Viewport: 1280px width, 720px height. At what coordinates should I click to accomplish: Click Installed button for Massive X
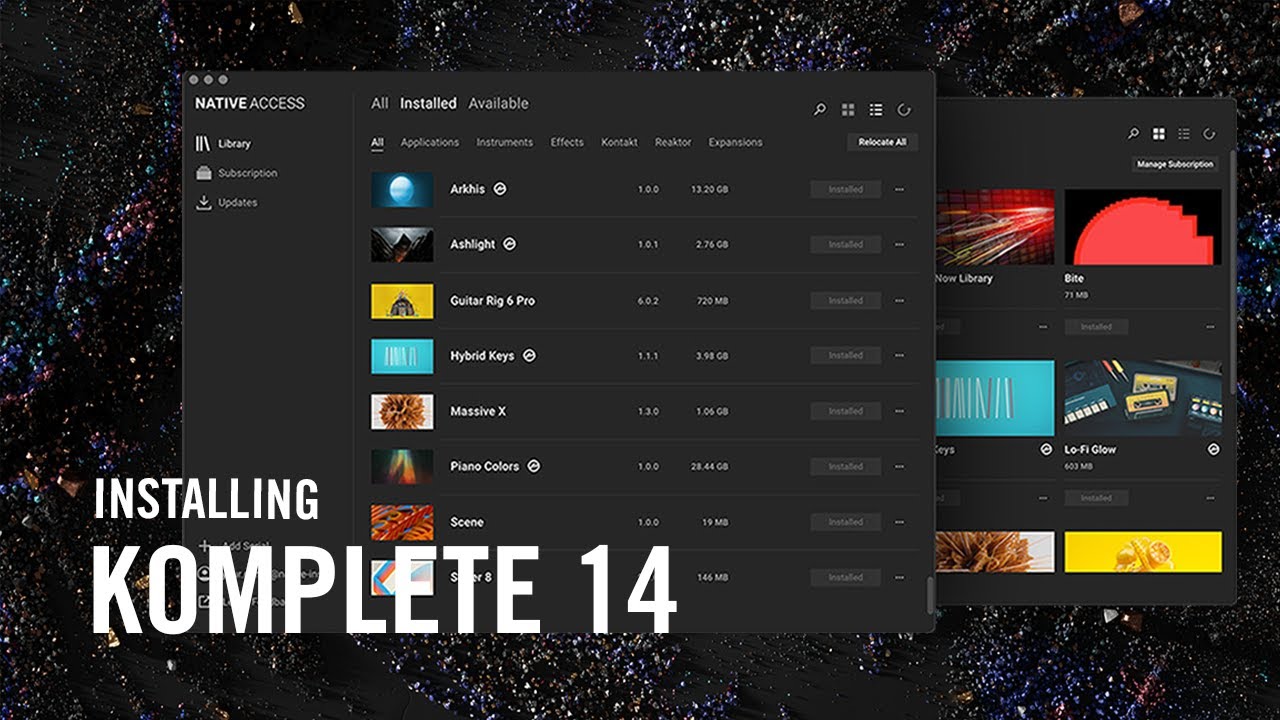(x=845, y=411)
